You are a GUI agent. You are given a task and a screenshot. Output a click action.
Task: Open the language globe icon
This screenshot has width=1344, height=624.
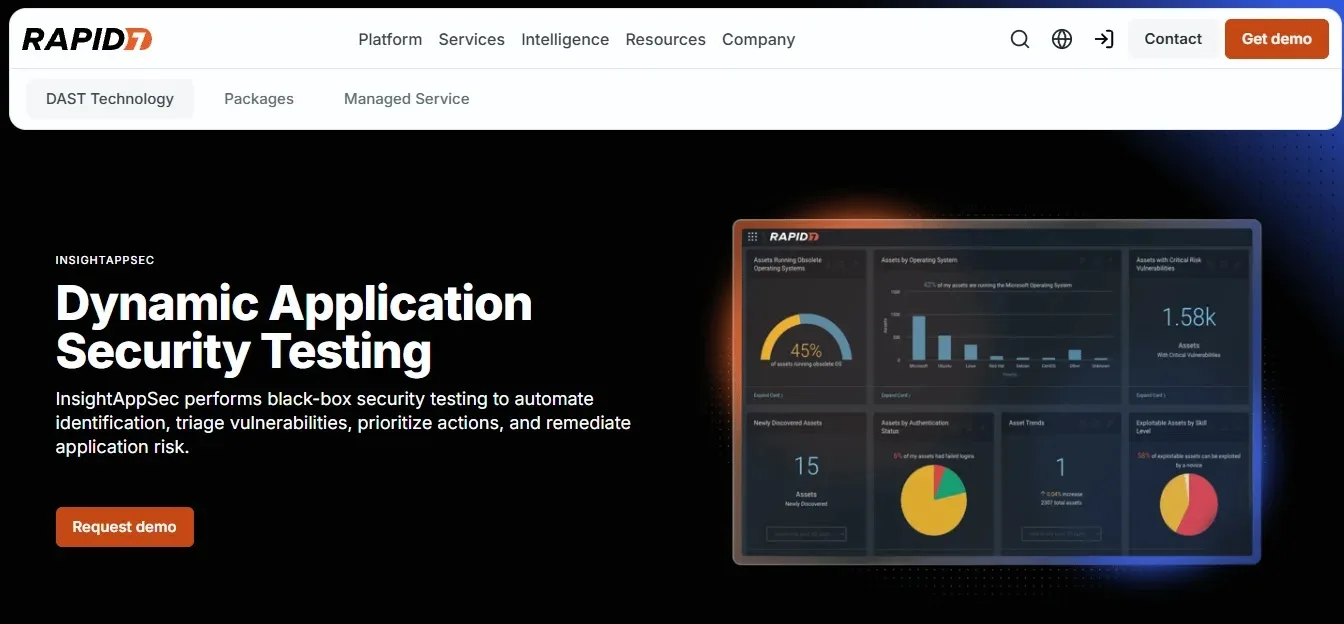pyautogui.click(x=1062, y=39)
